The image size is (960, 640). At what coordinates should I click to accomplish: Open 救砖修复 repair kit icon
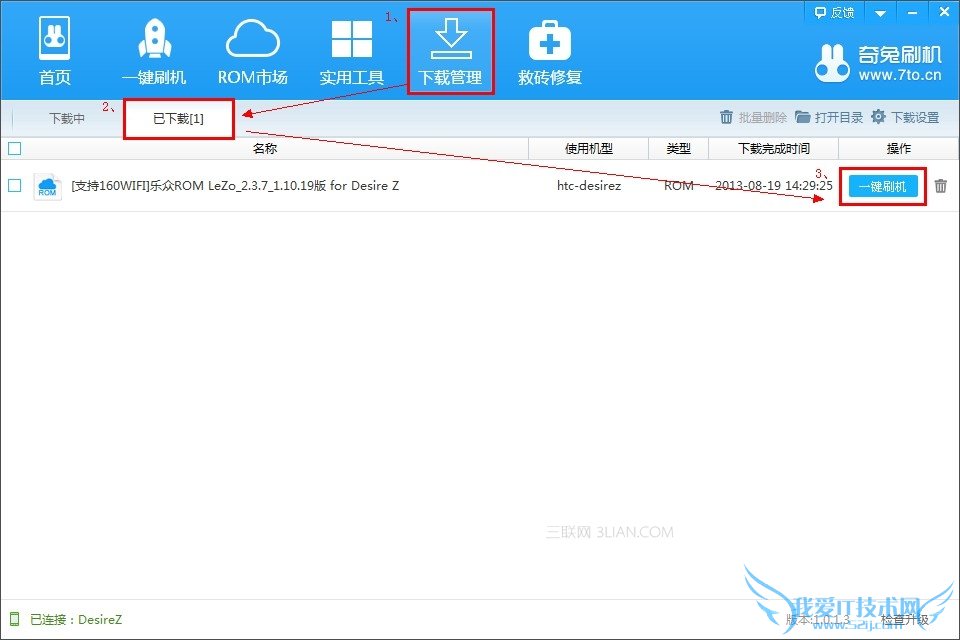(549, 51)
